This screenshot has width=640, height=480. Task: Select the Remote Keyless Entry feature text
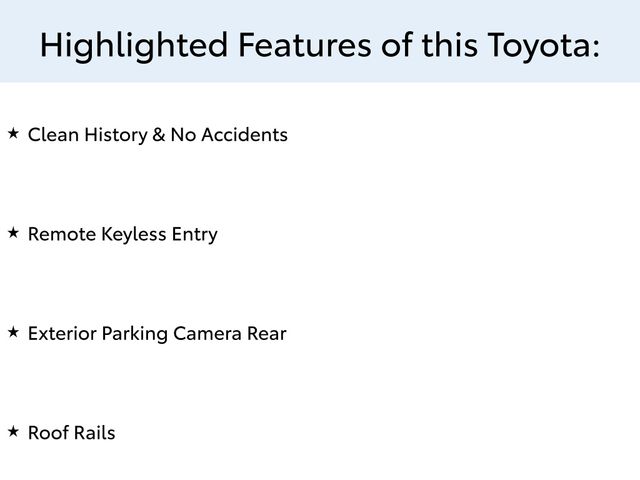click(x=122, y=235)
